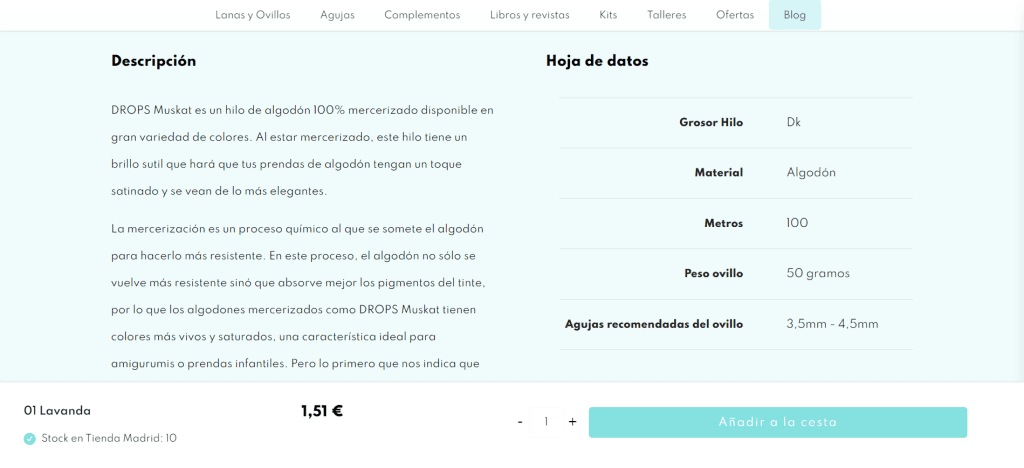This screenshot has width=1024, height=468.
Task: Go to the Agujas category
Action: 337,15
